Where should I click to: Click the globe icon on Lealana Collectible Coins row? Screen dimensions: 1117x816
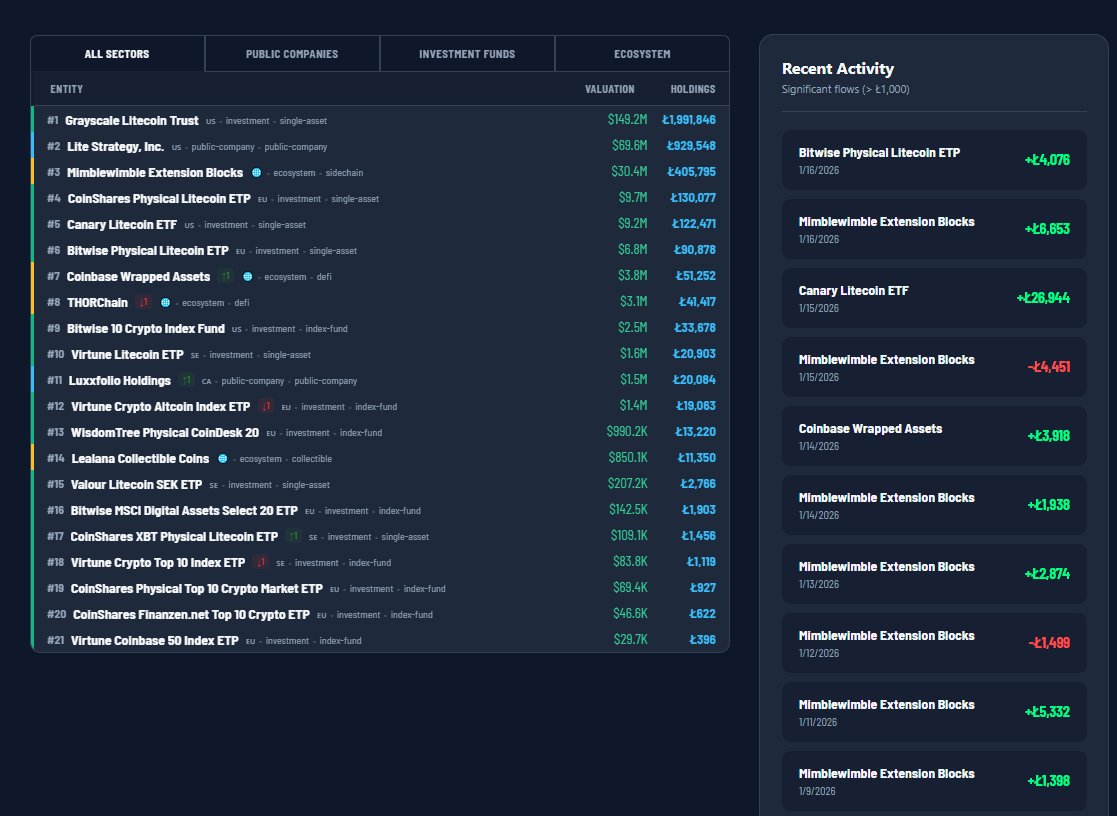222,457
